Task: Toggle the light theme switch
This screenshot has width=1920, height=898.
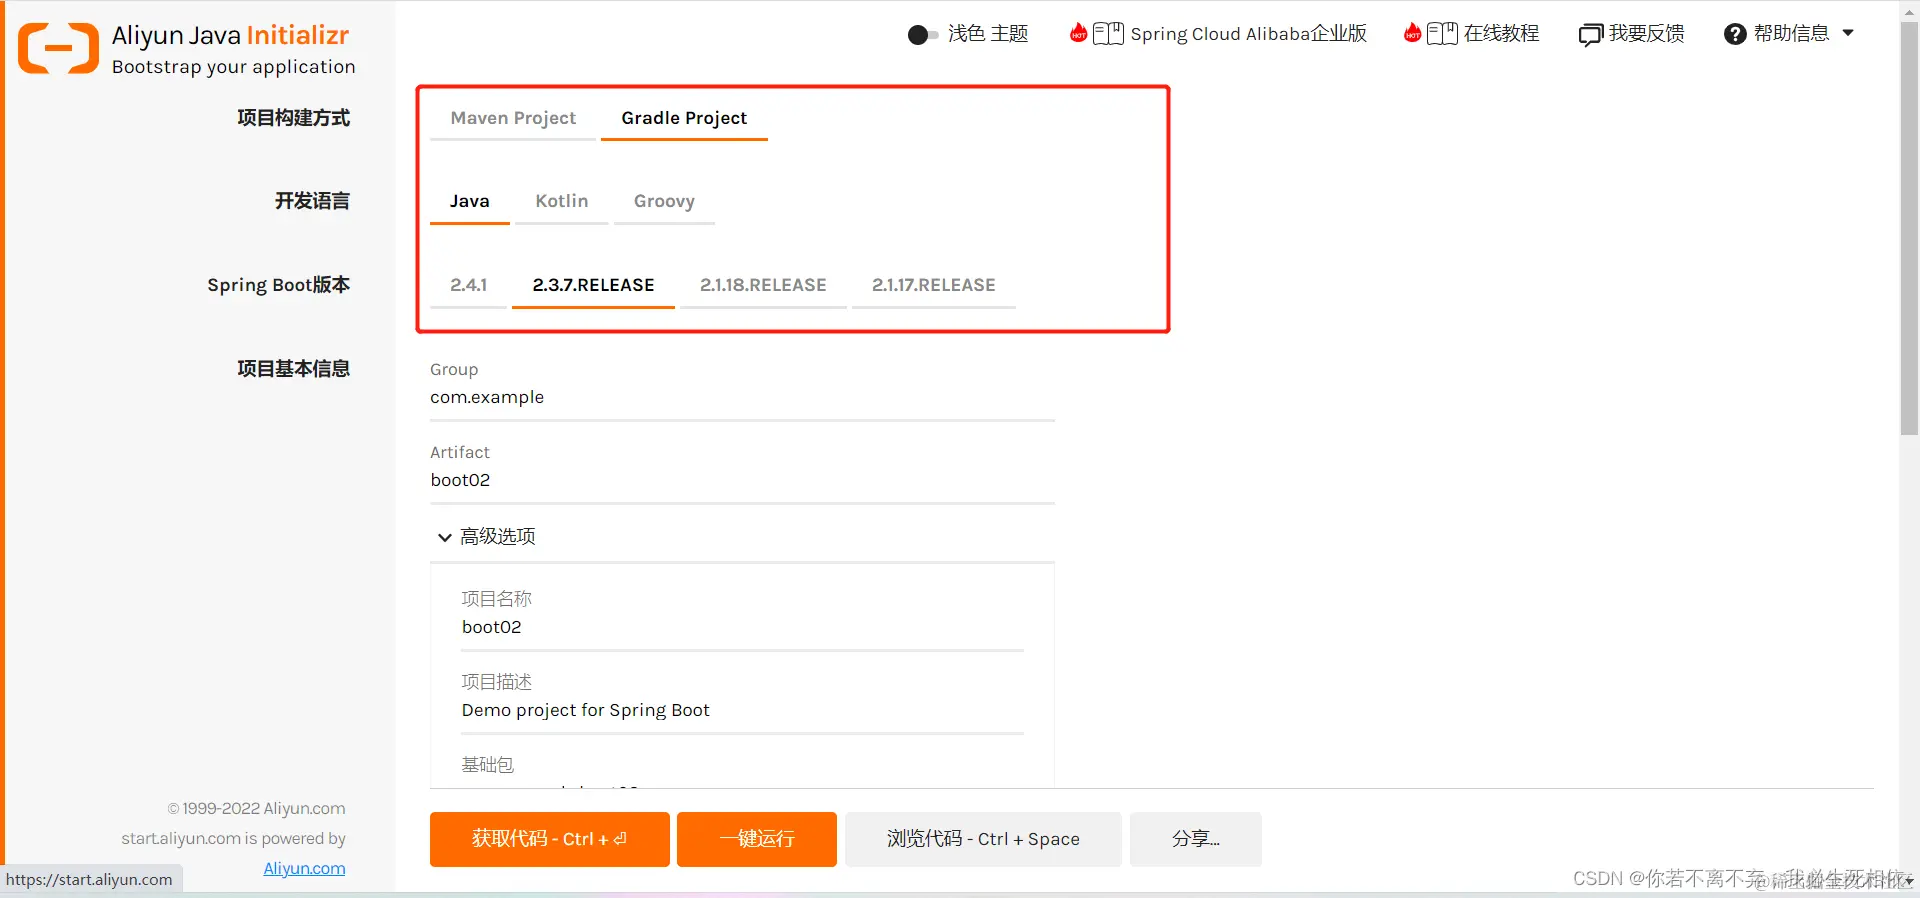Action: (922, 35)
